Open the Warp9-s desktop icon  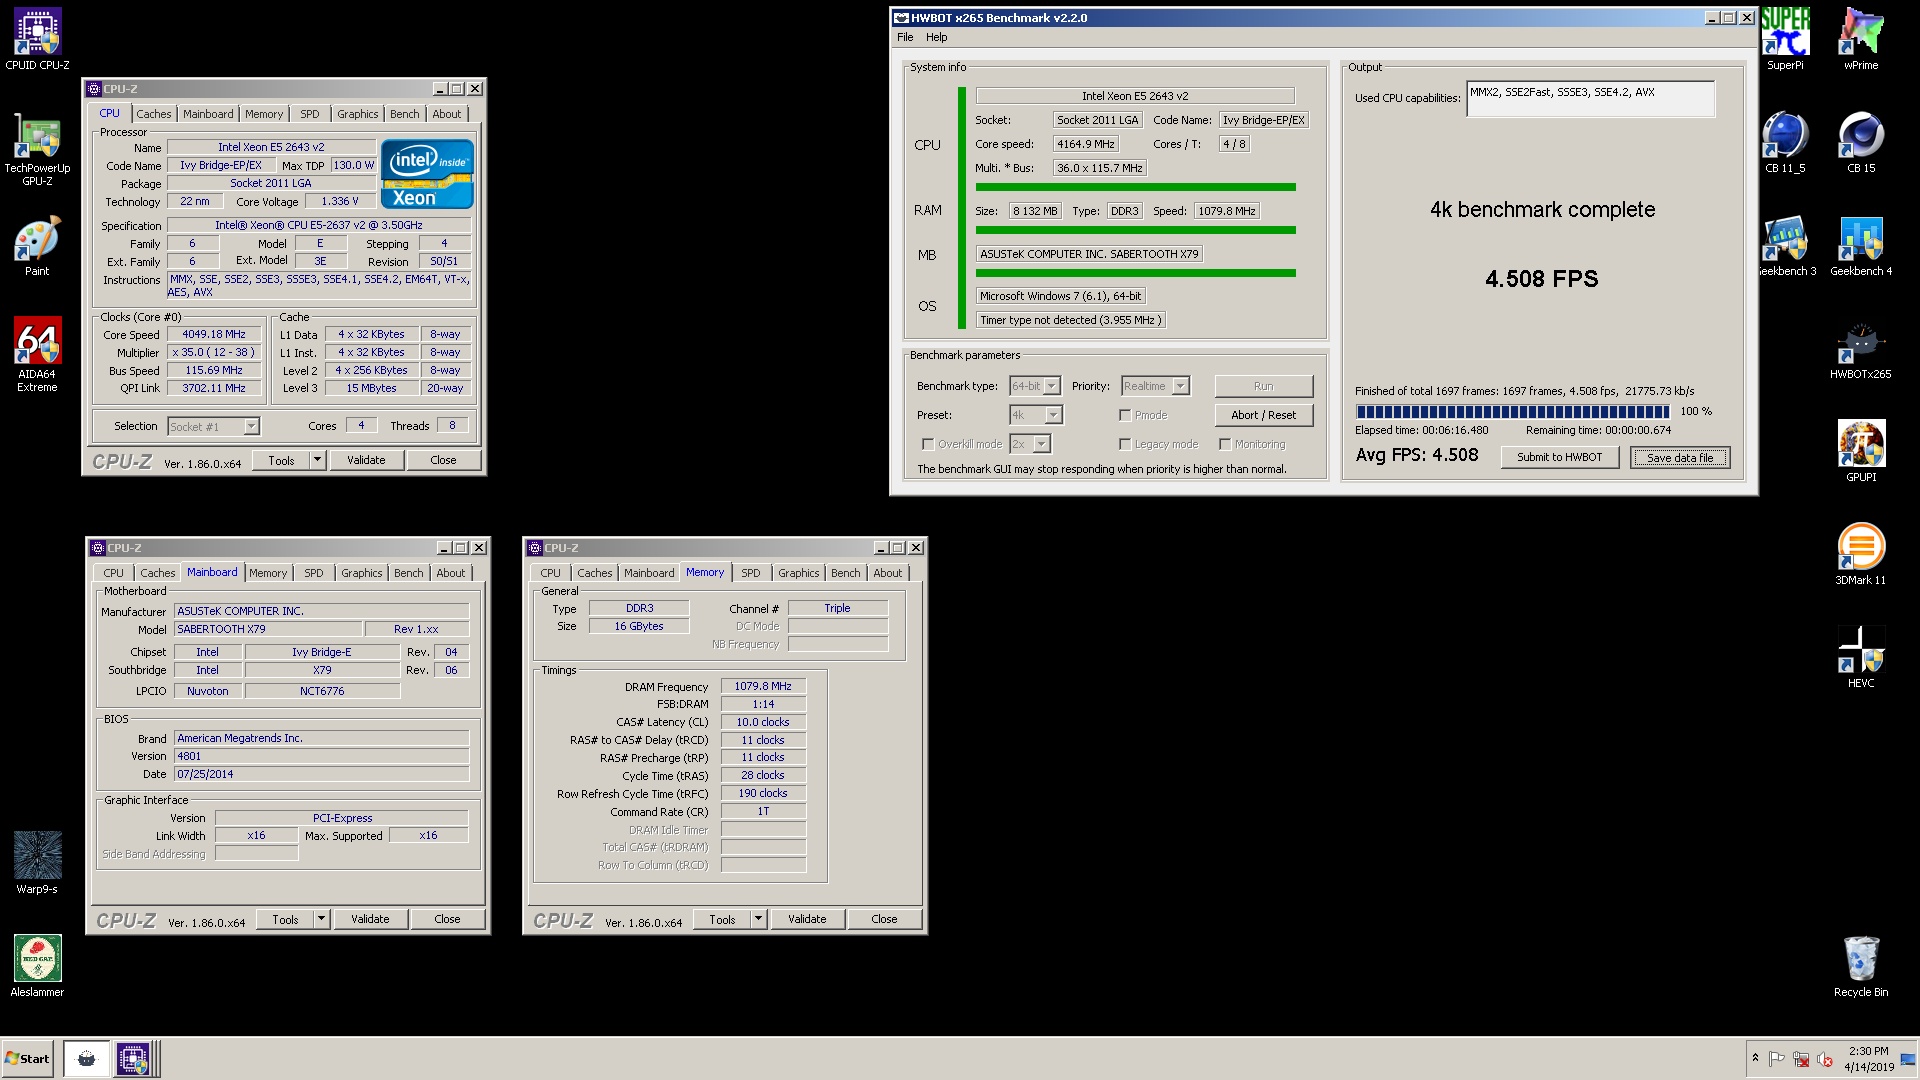[x=37, y=862]
